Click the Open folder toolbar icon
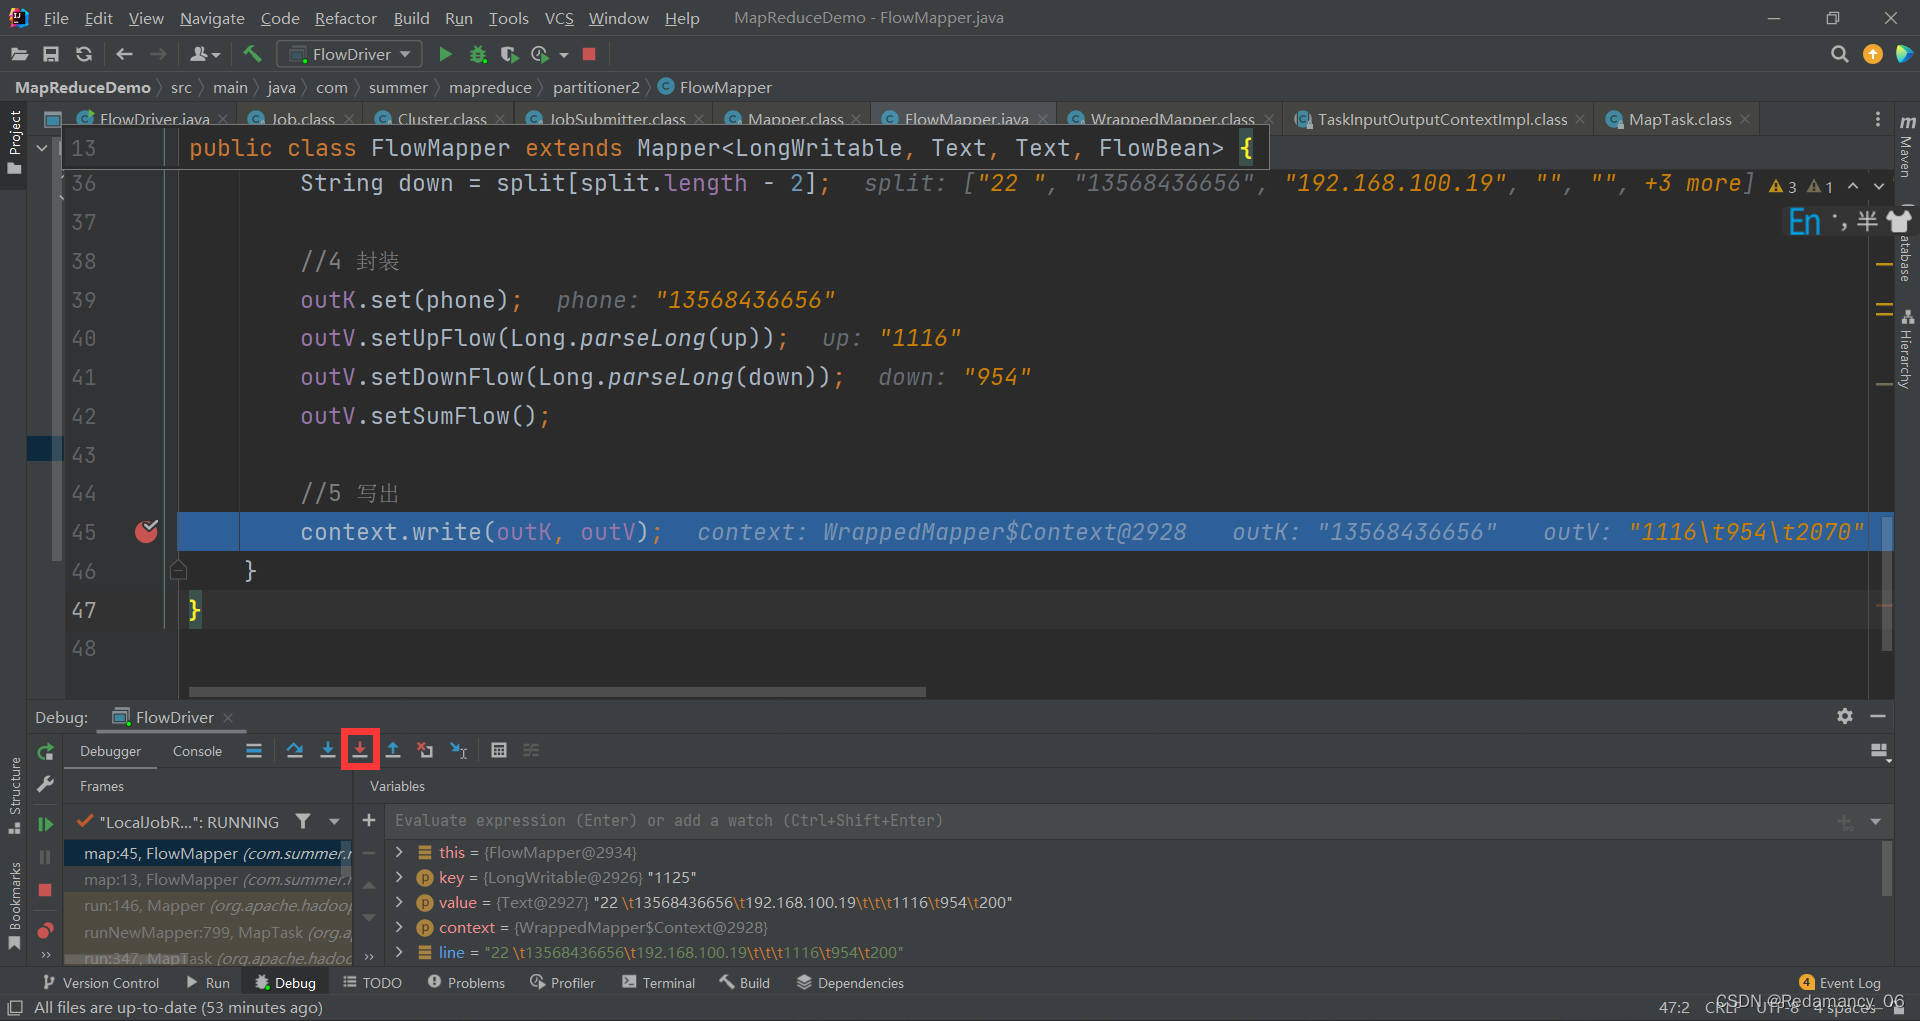This screenshot has width=1920, height=1021. click(19, 54)
